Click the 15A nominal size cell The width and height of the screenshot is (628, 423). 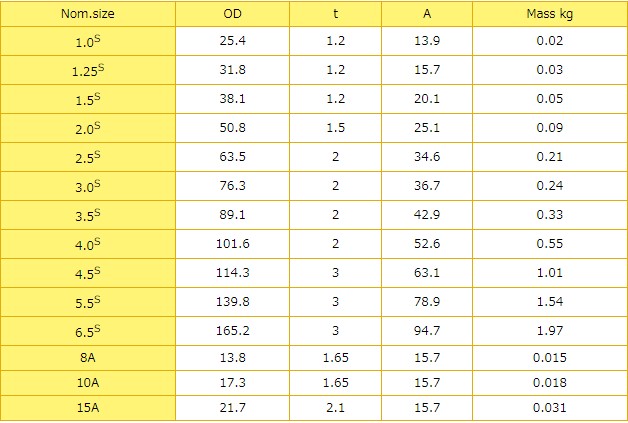point(88,408)
